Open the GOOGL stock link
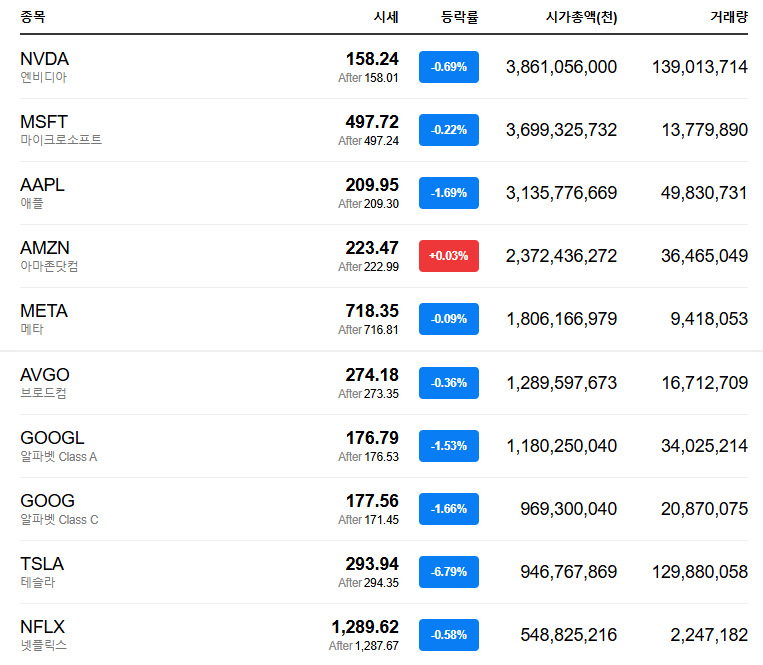This screenshot has height=665, width=763. coord(53,438)
